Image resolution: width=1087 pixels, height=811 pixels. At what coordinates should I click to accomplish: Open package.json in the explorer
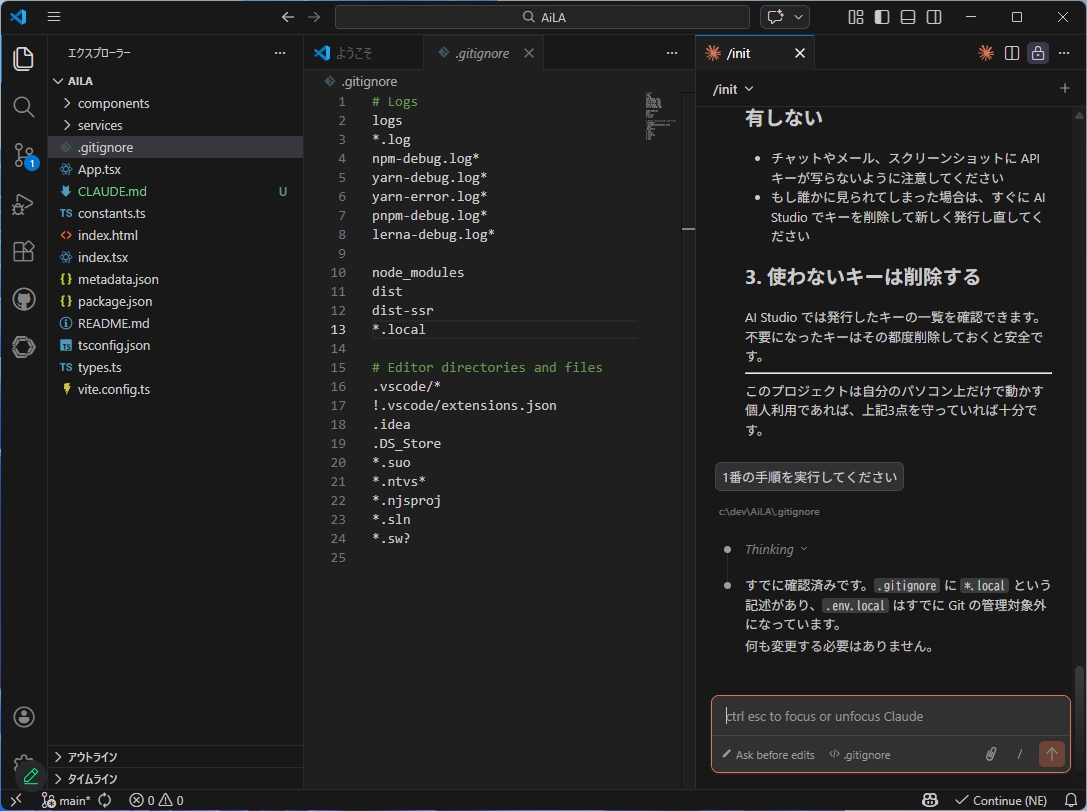coord(175,302)
